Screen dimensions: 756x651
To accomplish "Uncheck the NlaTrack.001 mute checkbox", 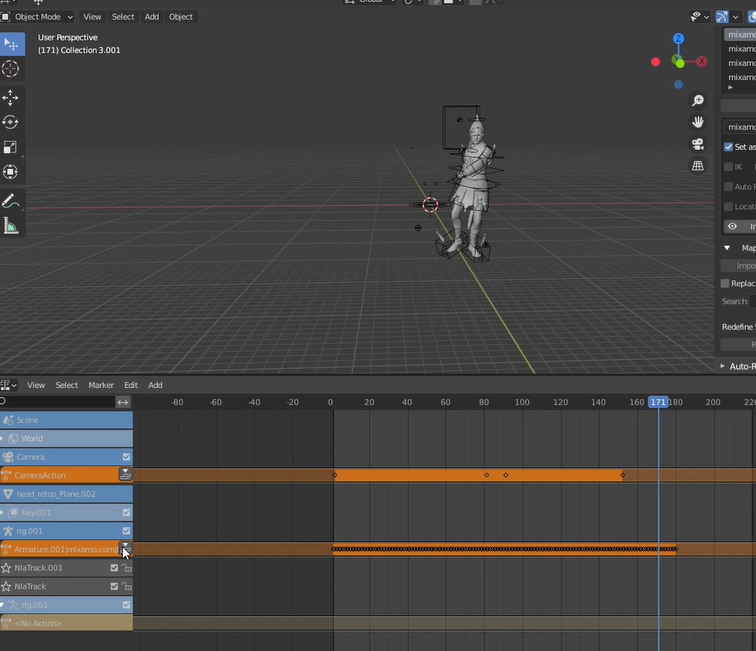I will (114, 568).
